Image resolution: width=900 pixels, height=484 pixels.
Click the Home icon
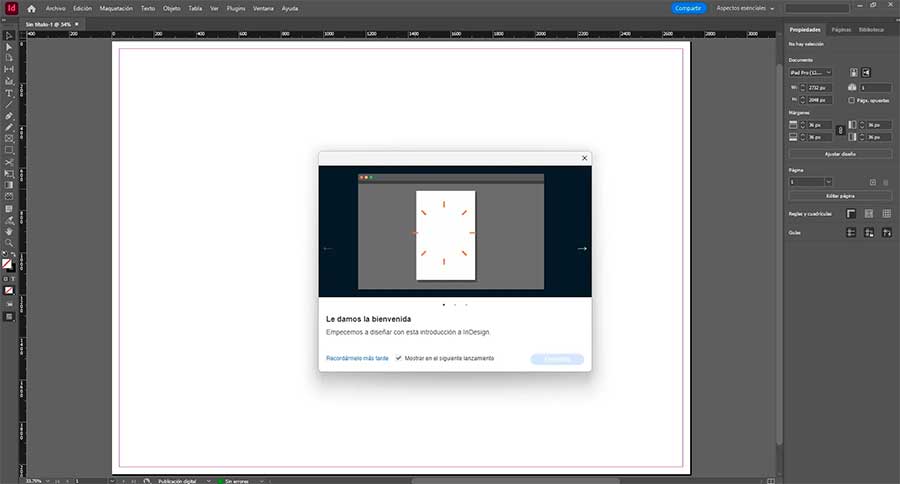[31, 8]
